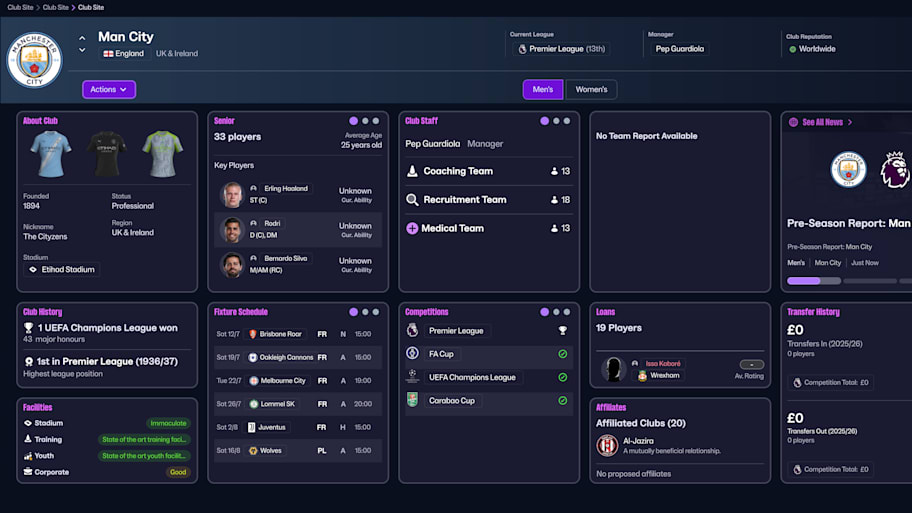This screenshot has width=912, height=513.
Task: Open the Wrexham club badge
Action: [x=642, y=376]
